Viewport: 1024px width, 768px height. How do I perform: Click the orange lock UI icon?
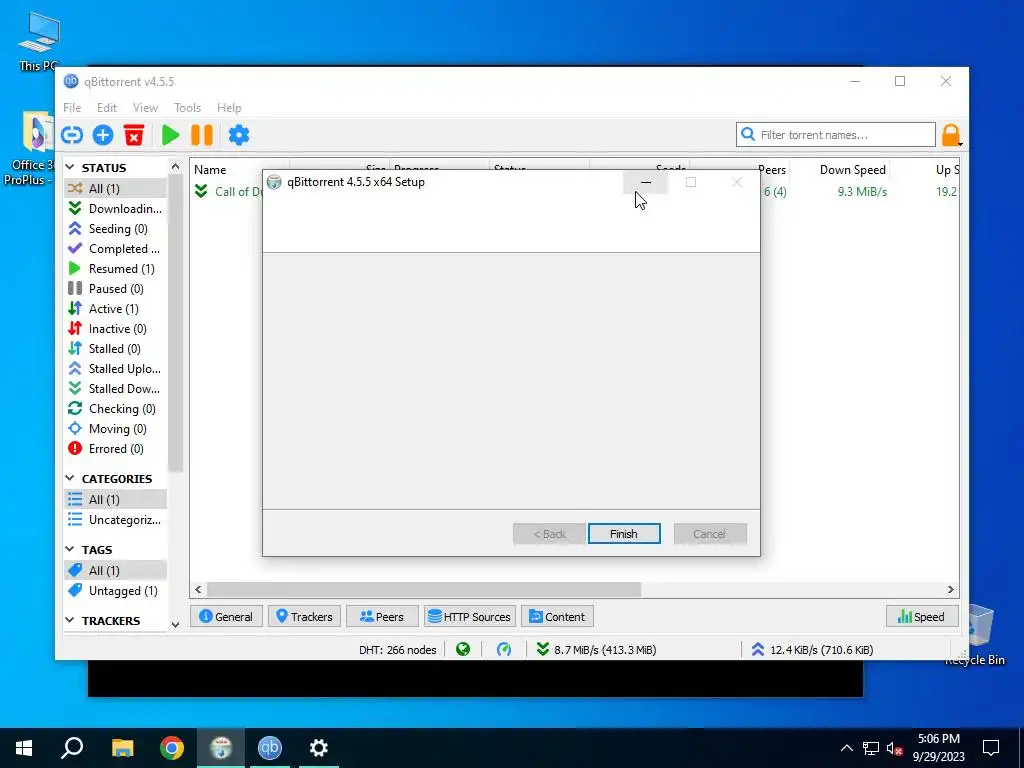[951, 135]
